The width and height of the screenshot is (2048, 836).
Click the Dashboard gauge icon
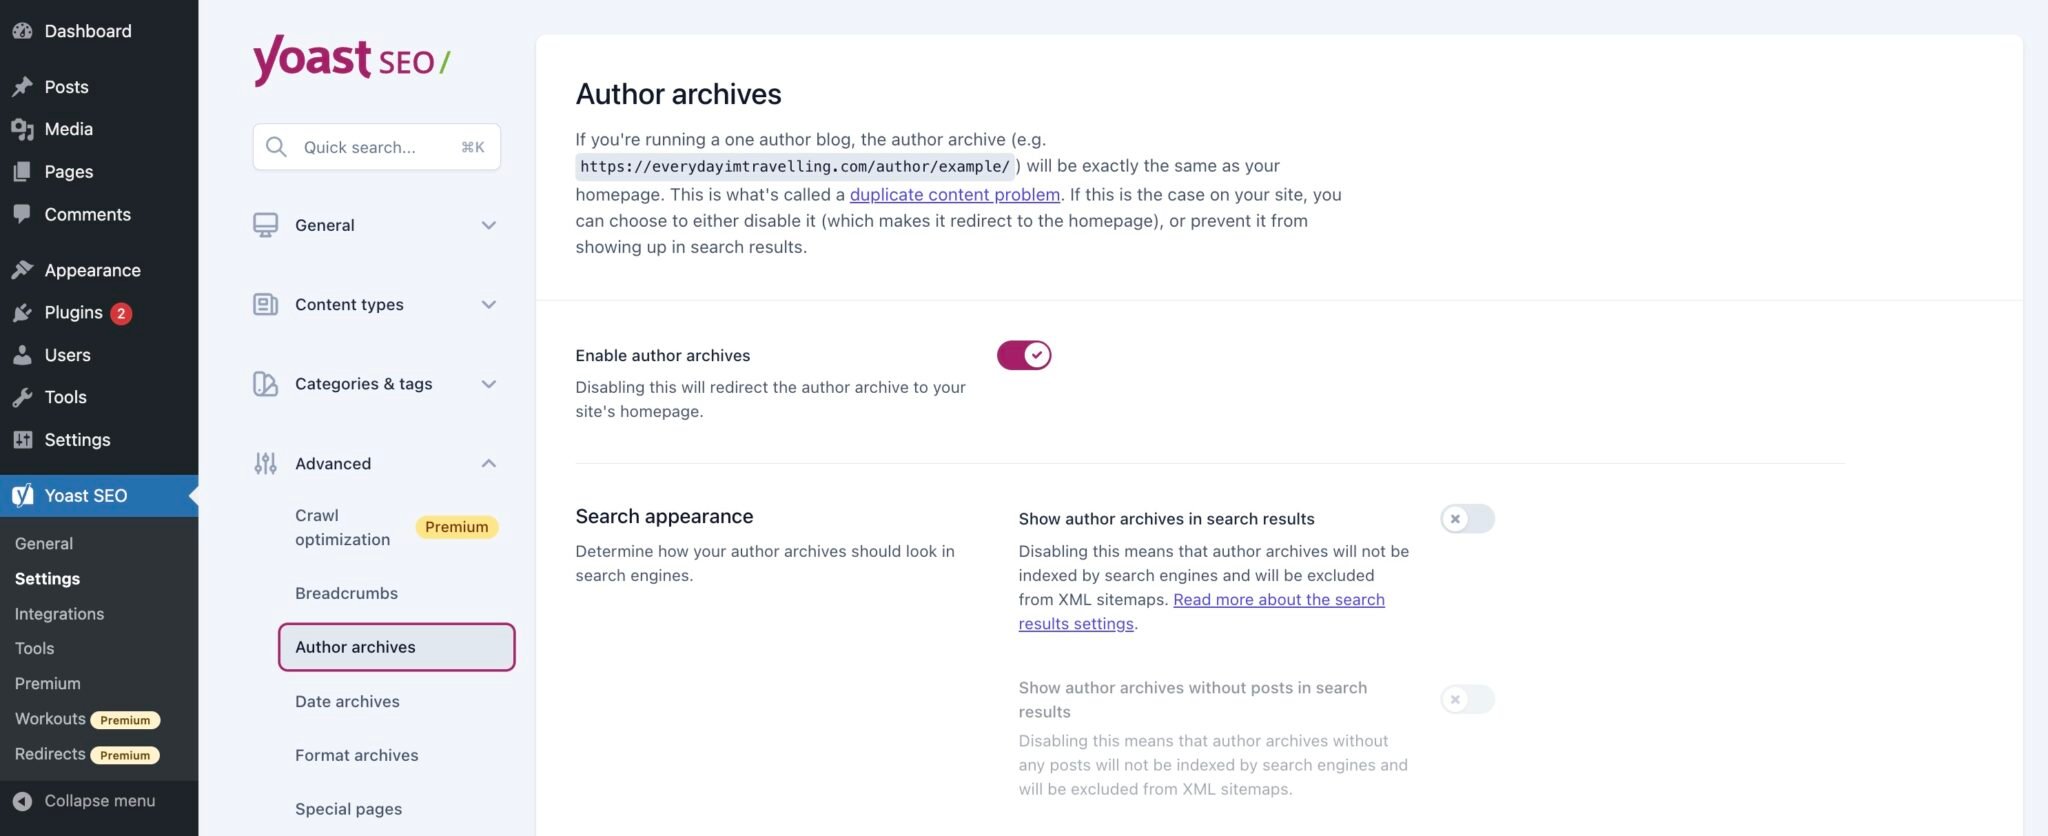[22, 31]
